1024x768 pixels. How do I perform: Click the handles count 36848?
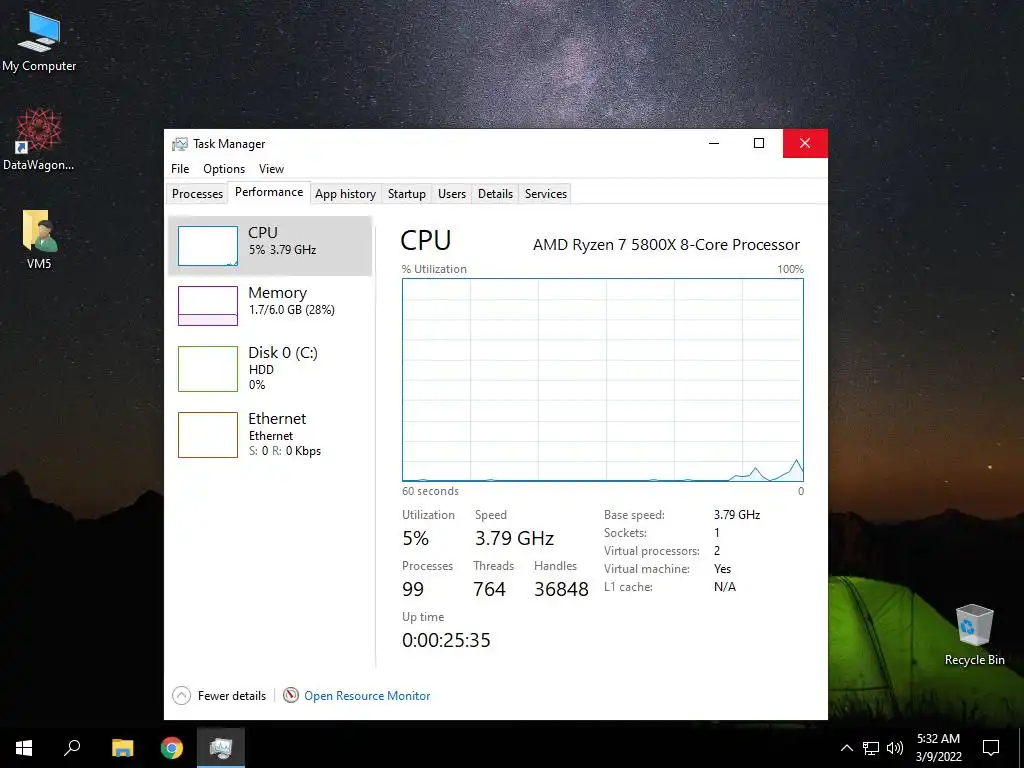[x=561, y=589]
